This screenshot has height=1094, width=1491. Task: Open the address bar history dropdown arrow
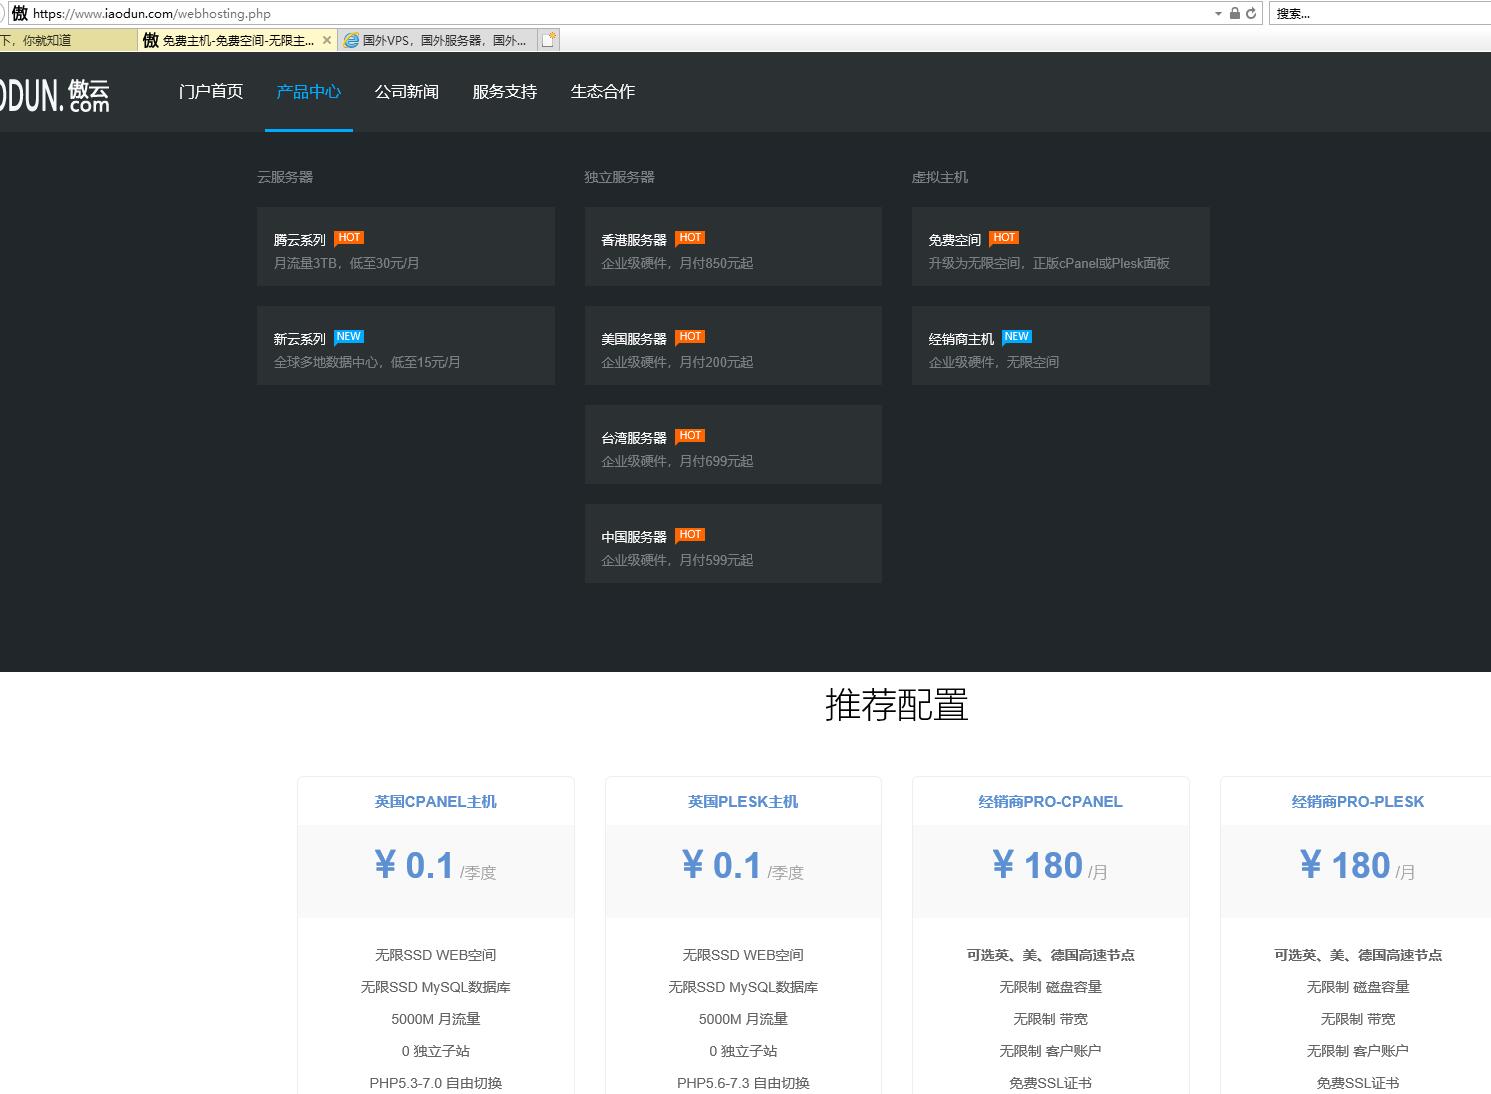coord(1217,13)
